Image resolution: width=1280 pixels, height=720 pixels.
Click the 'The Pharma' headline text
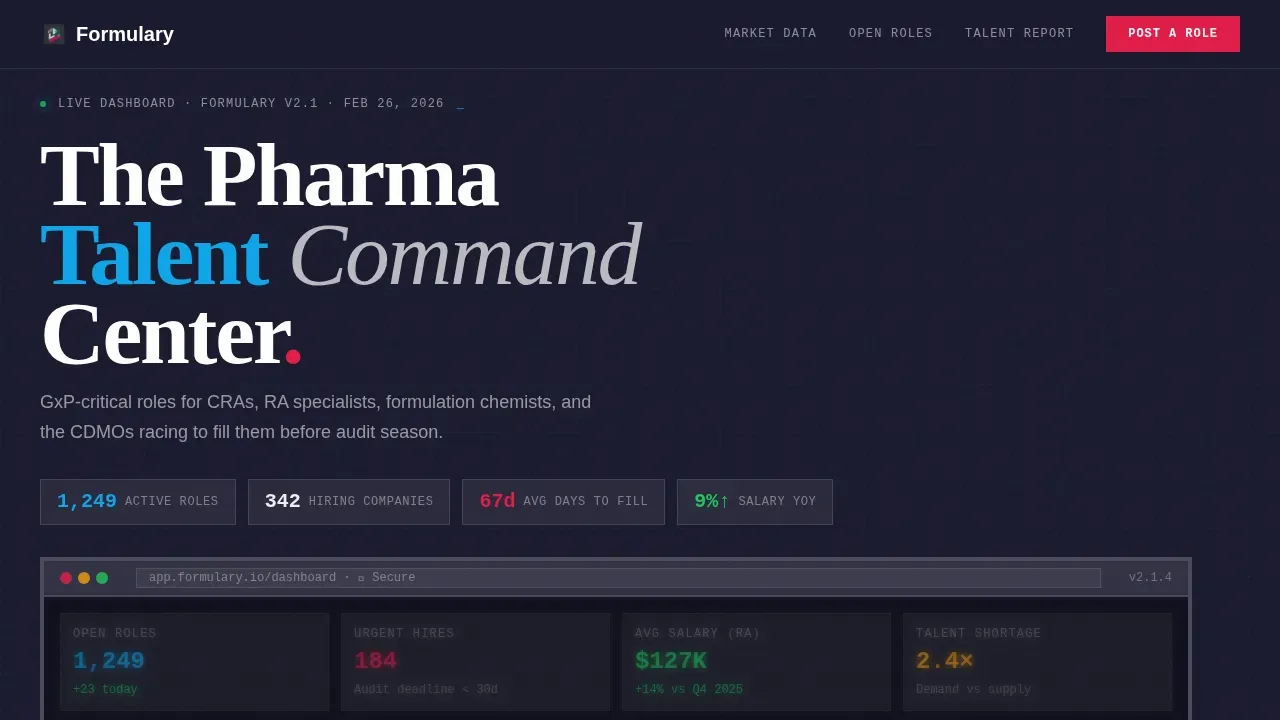click(x=269, y=176)
